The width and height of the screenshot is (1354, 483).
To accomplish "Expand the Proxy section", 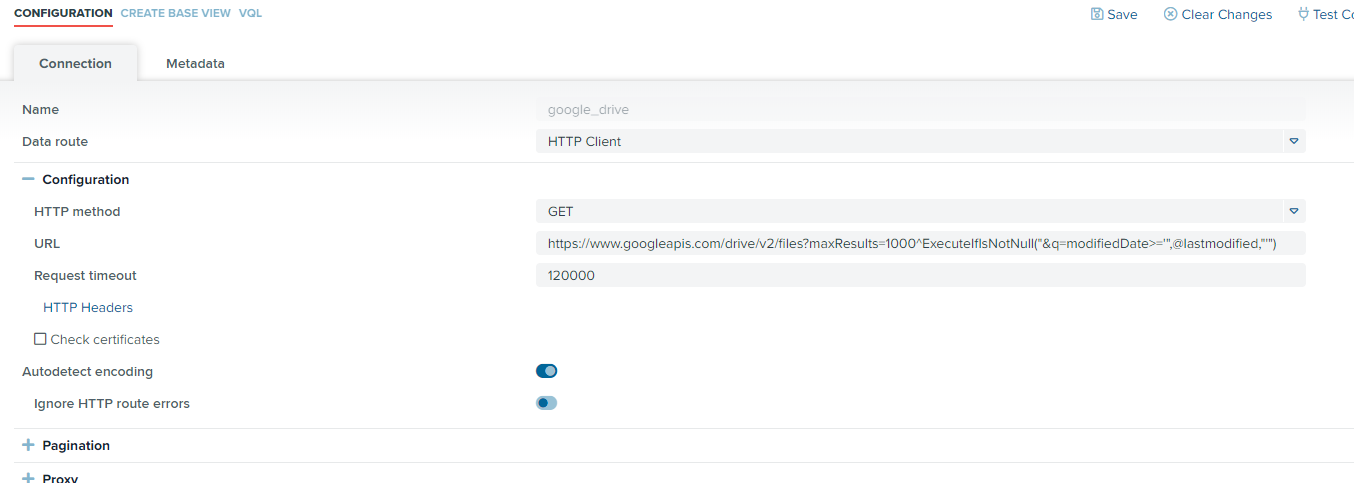I will [28, 478].
